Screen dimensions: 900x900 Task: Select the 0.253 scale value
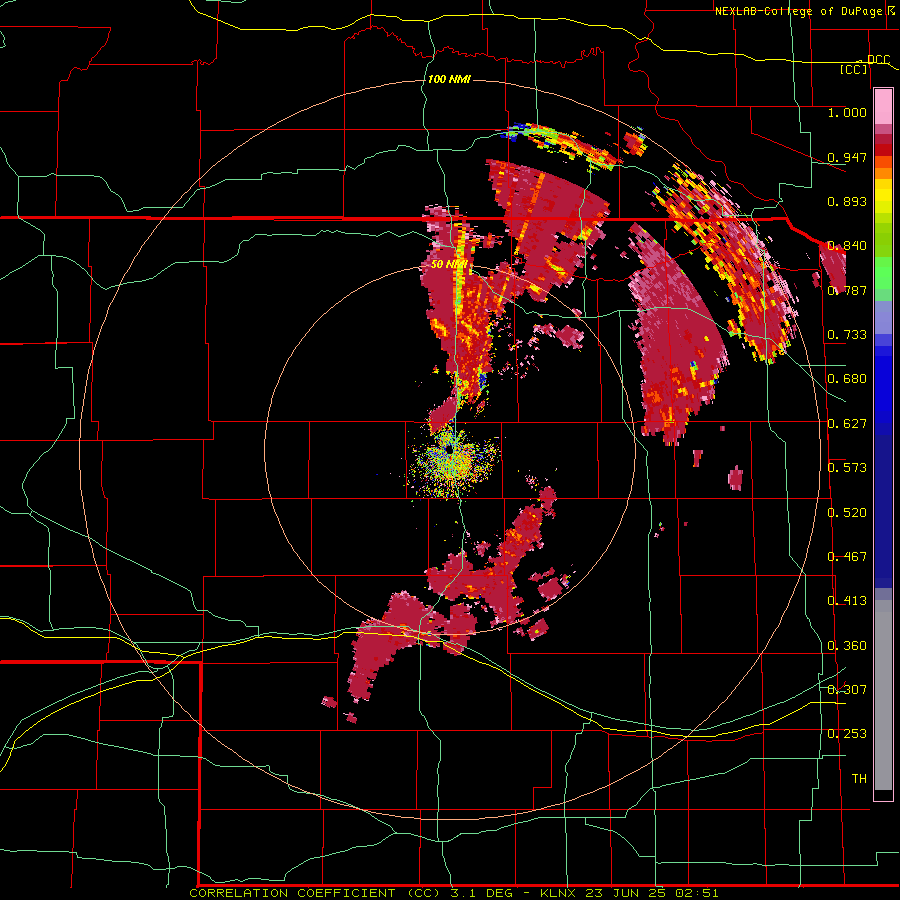tap(847, 734)
